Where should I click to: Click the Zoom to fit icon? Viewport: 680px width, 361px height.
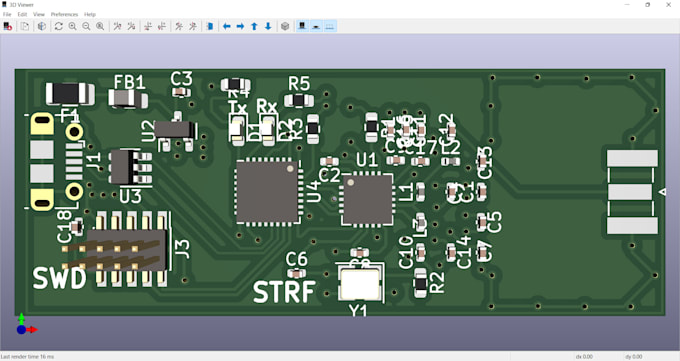(x=100, y=26)
